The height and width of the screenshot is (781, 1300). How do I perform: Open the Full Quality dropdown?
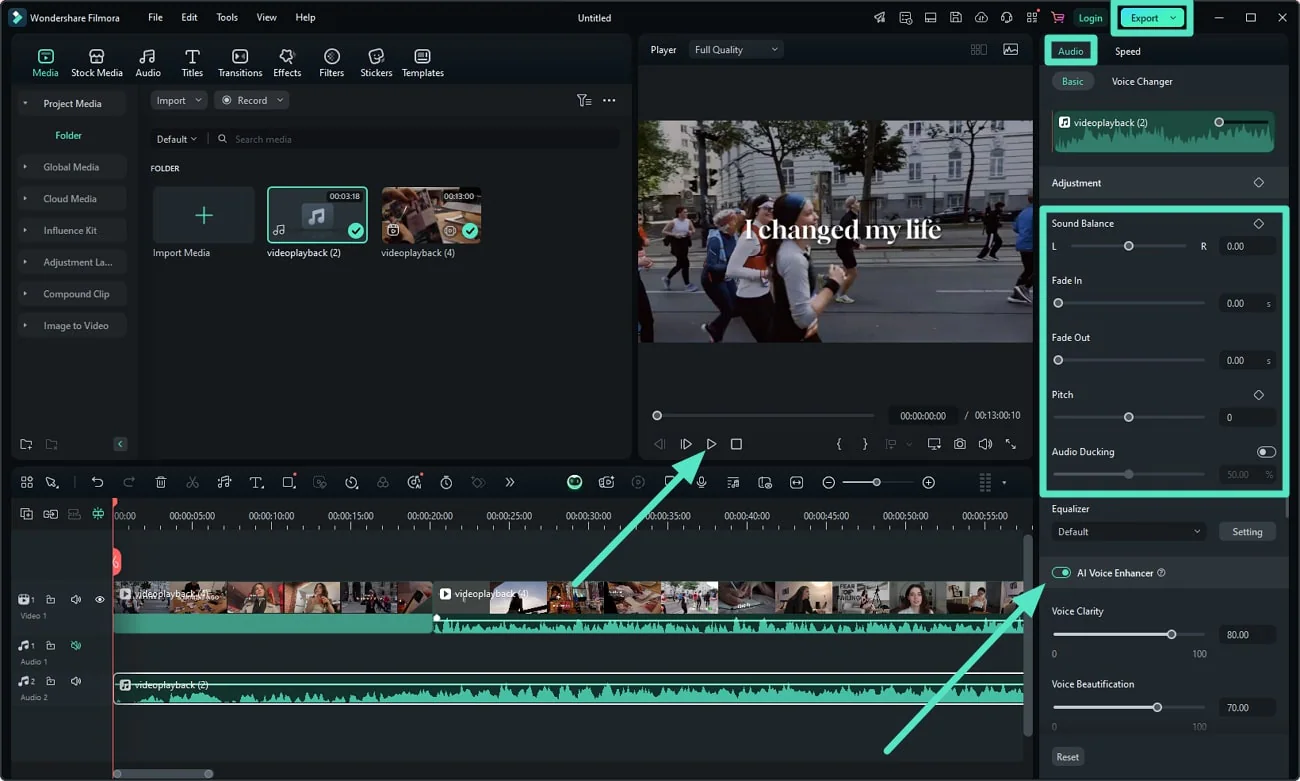(736, 50)
